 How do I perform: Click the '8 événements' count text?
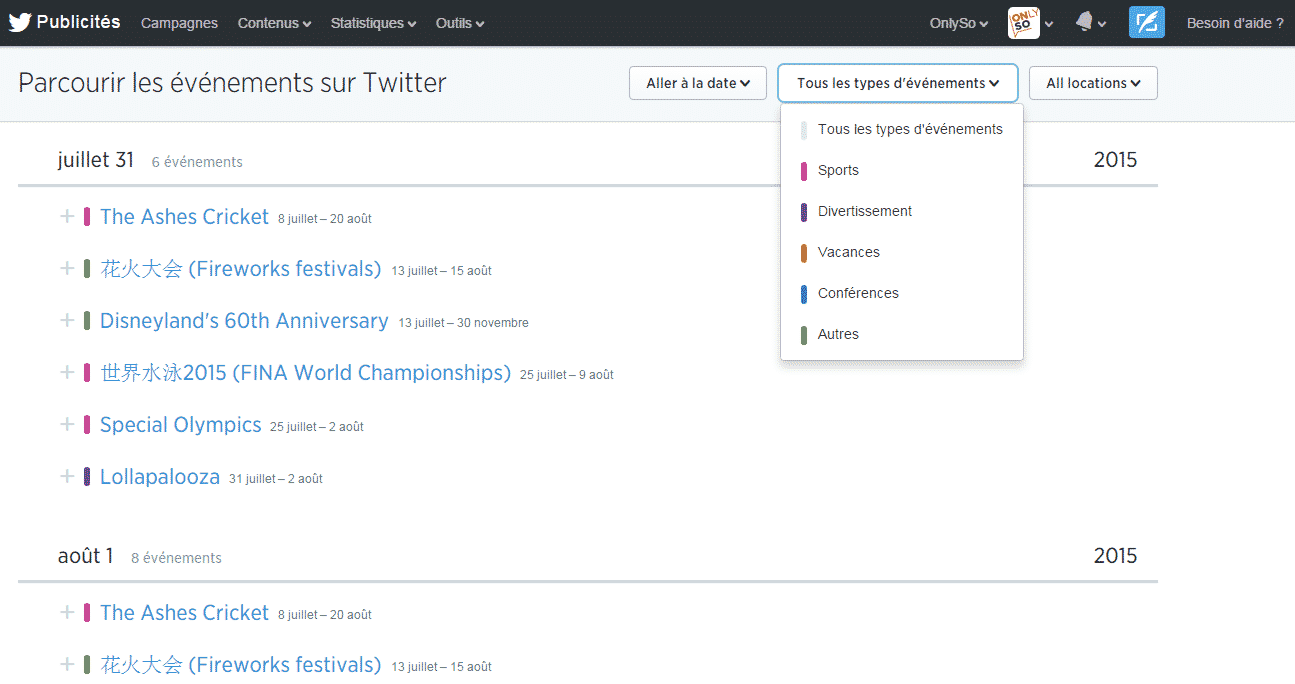pos(176,558)
